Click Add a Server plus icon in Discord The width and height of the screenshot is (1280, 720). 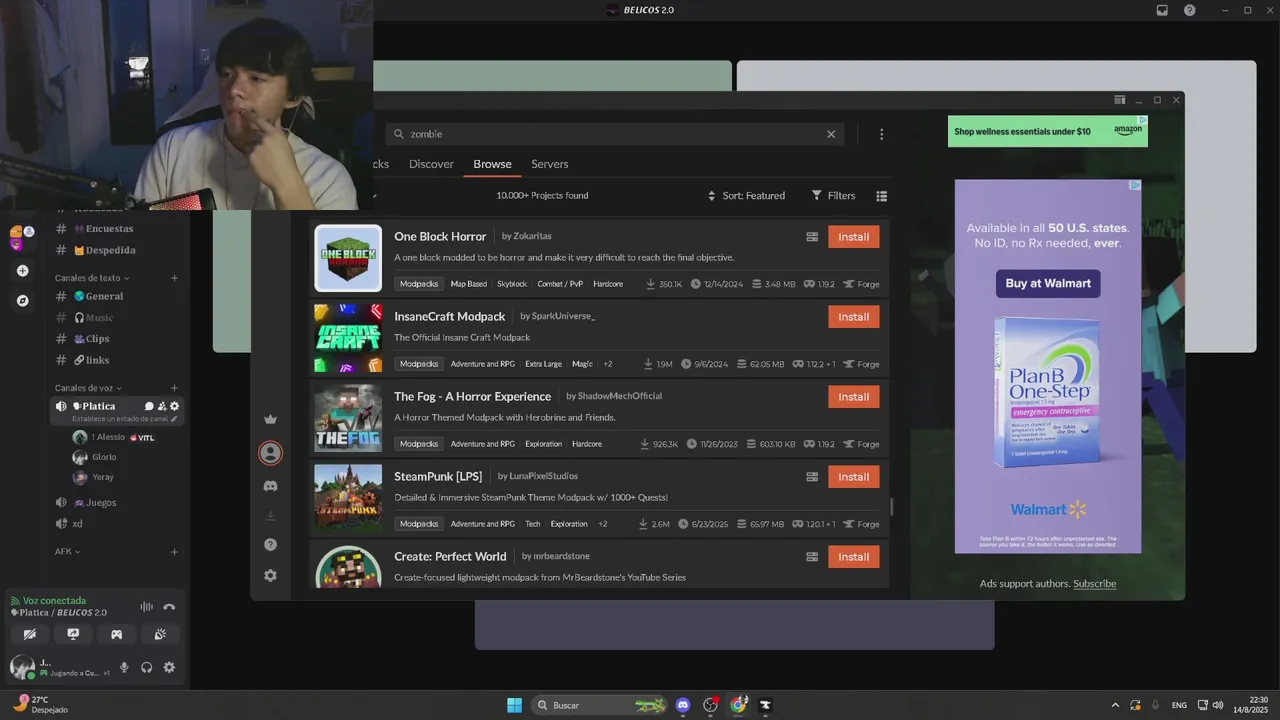click(x=22, y=271)
